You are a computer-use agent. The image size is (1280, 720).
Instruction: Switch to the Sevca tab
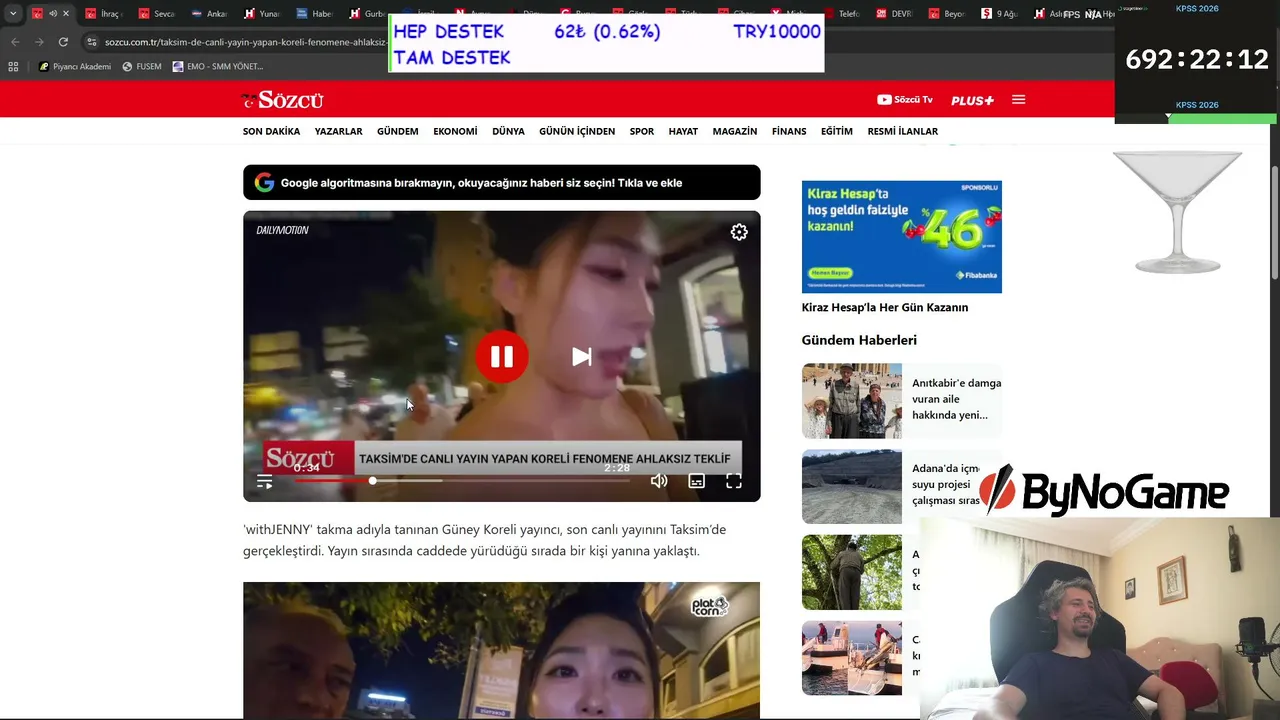click(x=157, y=14)
